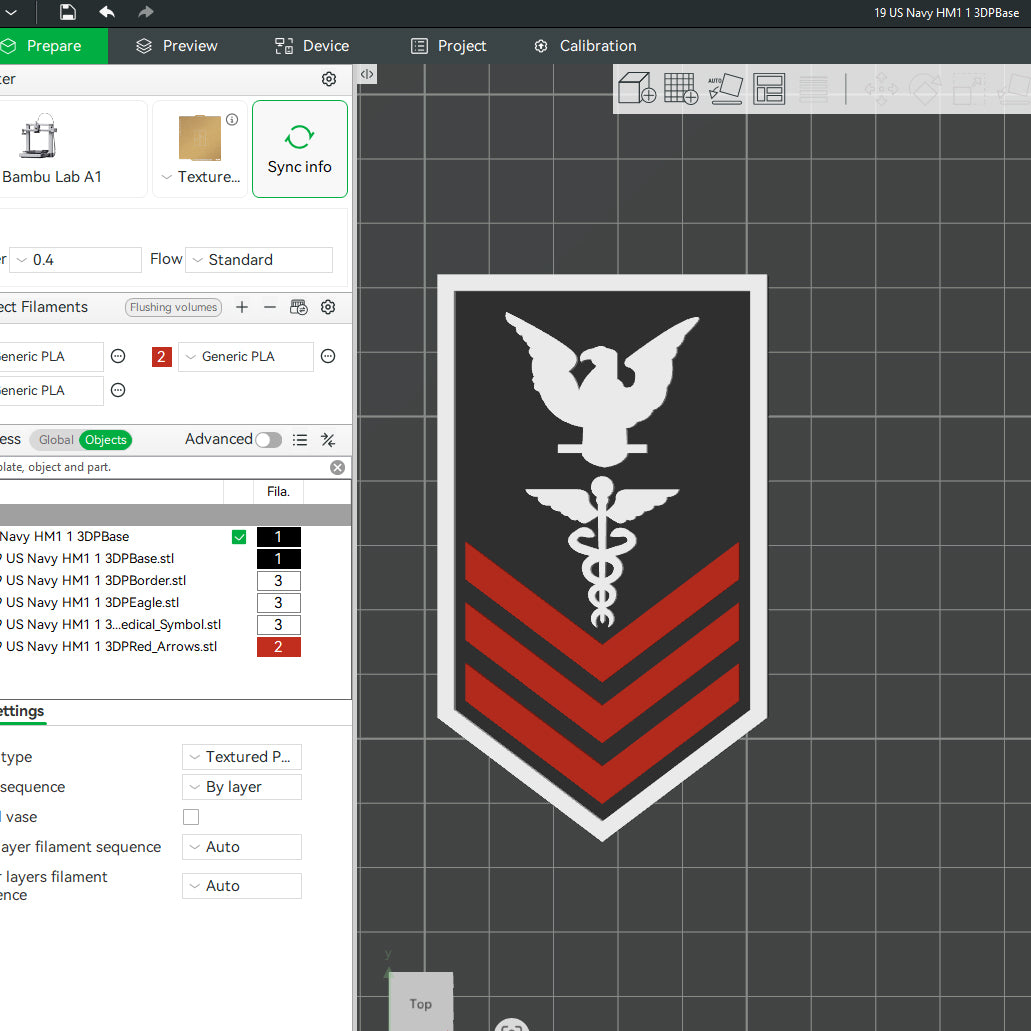Add a new filament with plus icon

242,307
